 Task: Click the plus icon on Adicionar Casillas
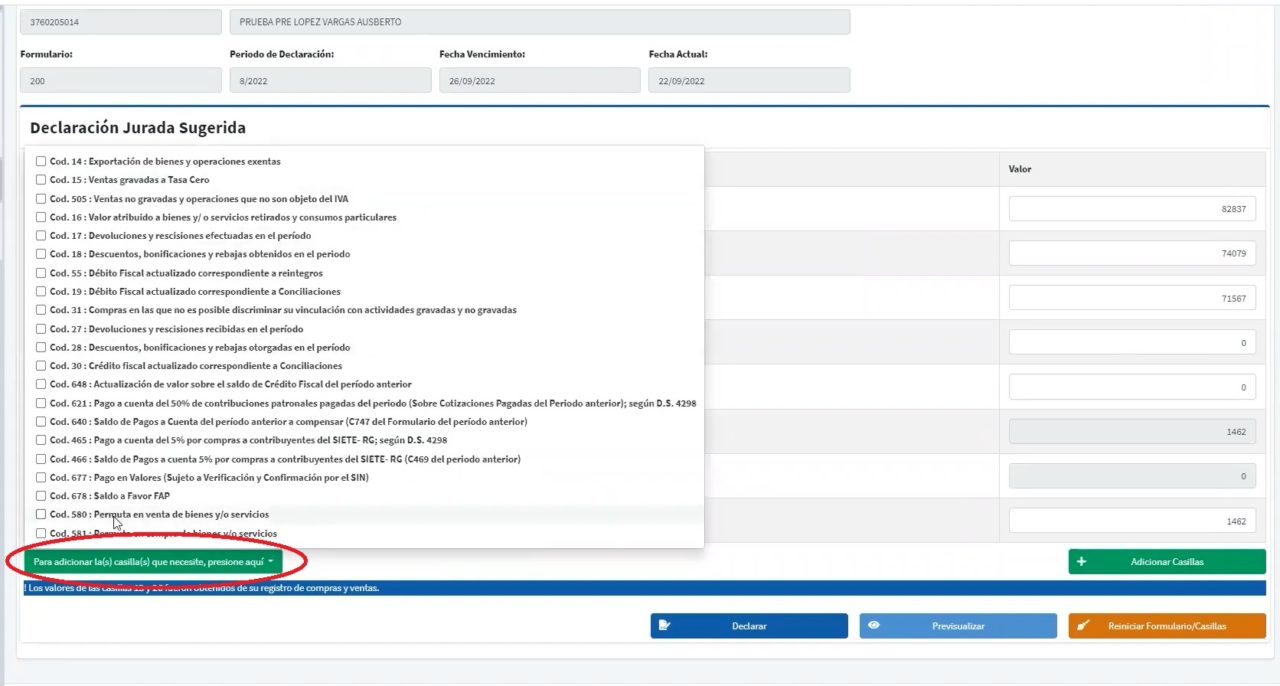pos(1081,562)
